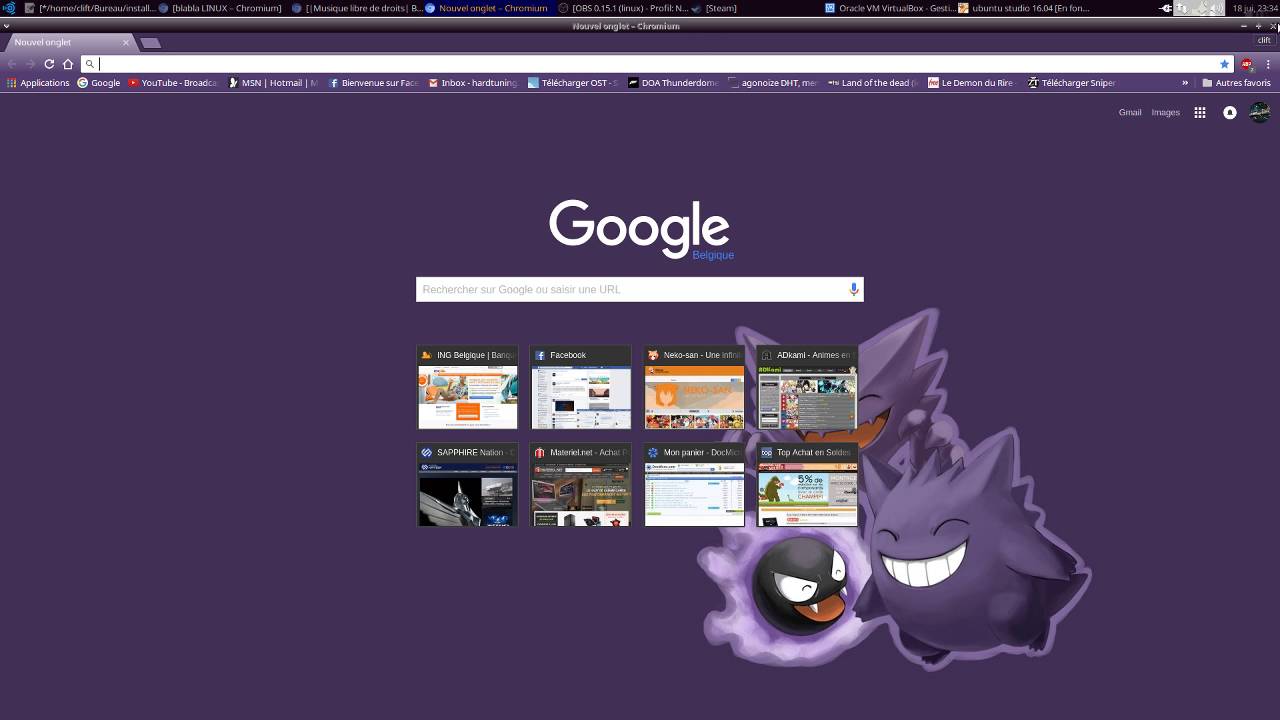The width and height of the screenshot is (1280, 720).
Task: Switch to ubuntu studio 16.04 window
Action: point(1023,8)
